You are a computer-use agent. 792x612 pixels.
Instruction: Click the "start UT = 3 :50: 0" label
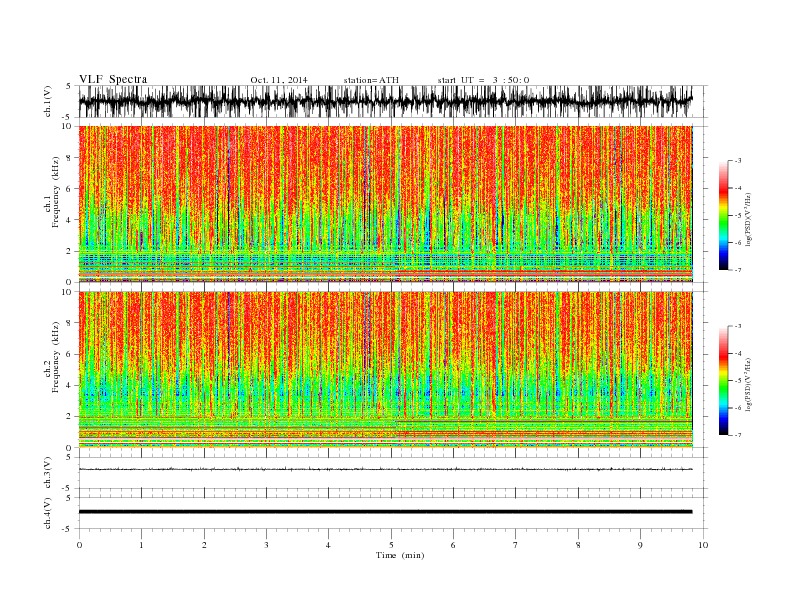pyautogui.click(x=483, y=80)
